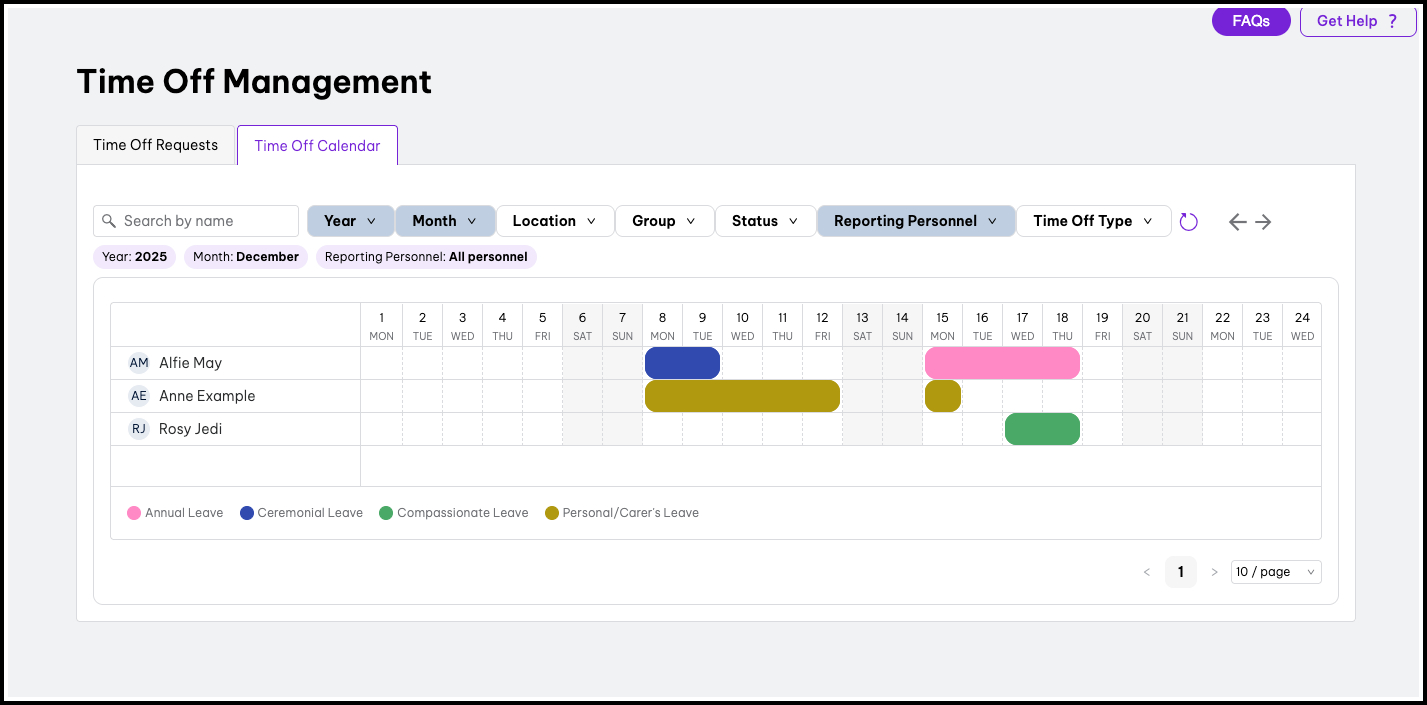The width and height of the screenshot is (1427, 705).
Task: Select Rosy Jedi's green Compassionate Leave block
Action: pyautogui.click(x=1042, y=429)
